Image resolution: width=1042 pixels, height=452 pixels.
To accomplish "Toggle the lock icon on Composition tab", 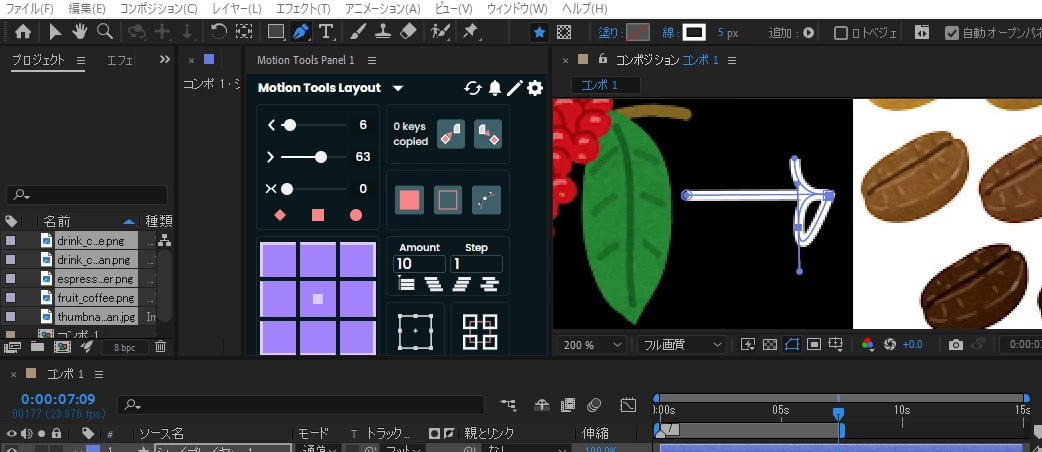I will [603, 59].
